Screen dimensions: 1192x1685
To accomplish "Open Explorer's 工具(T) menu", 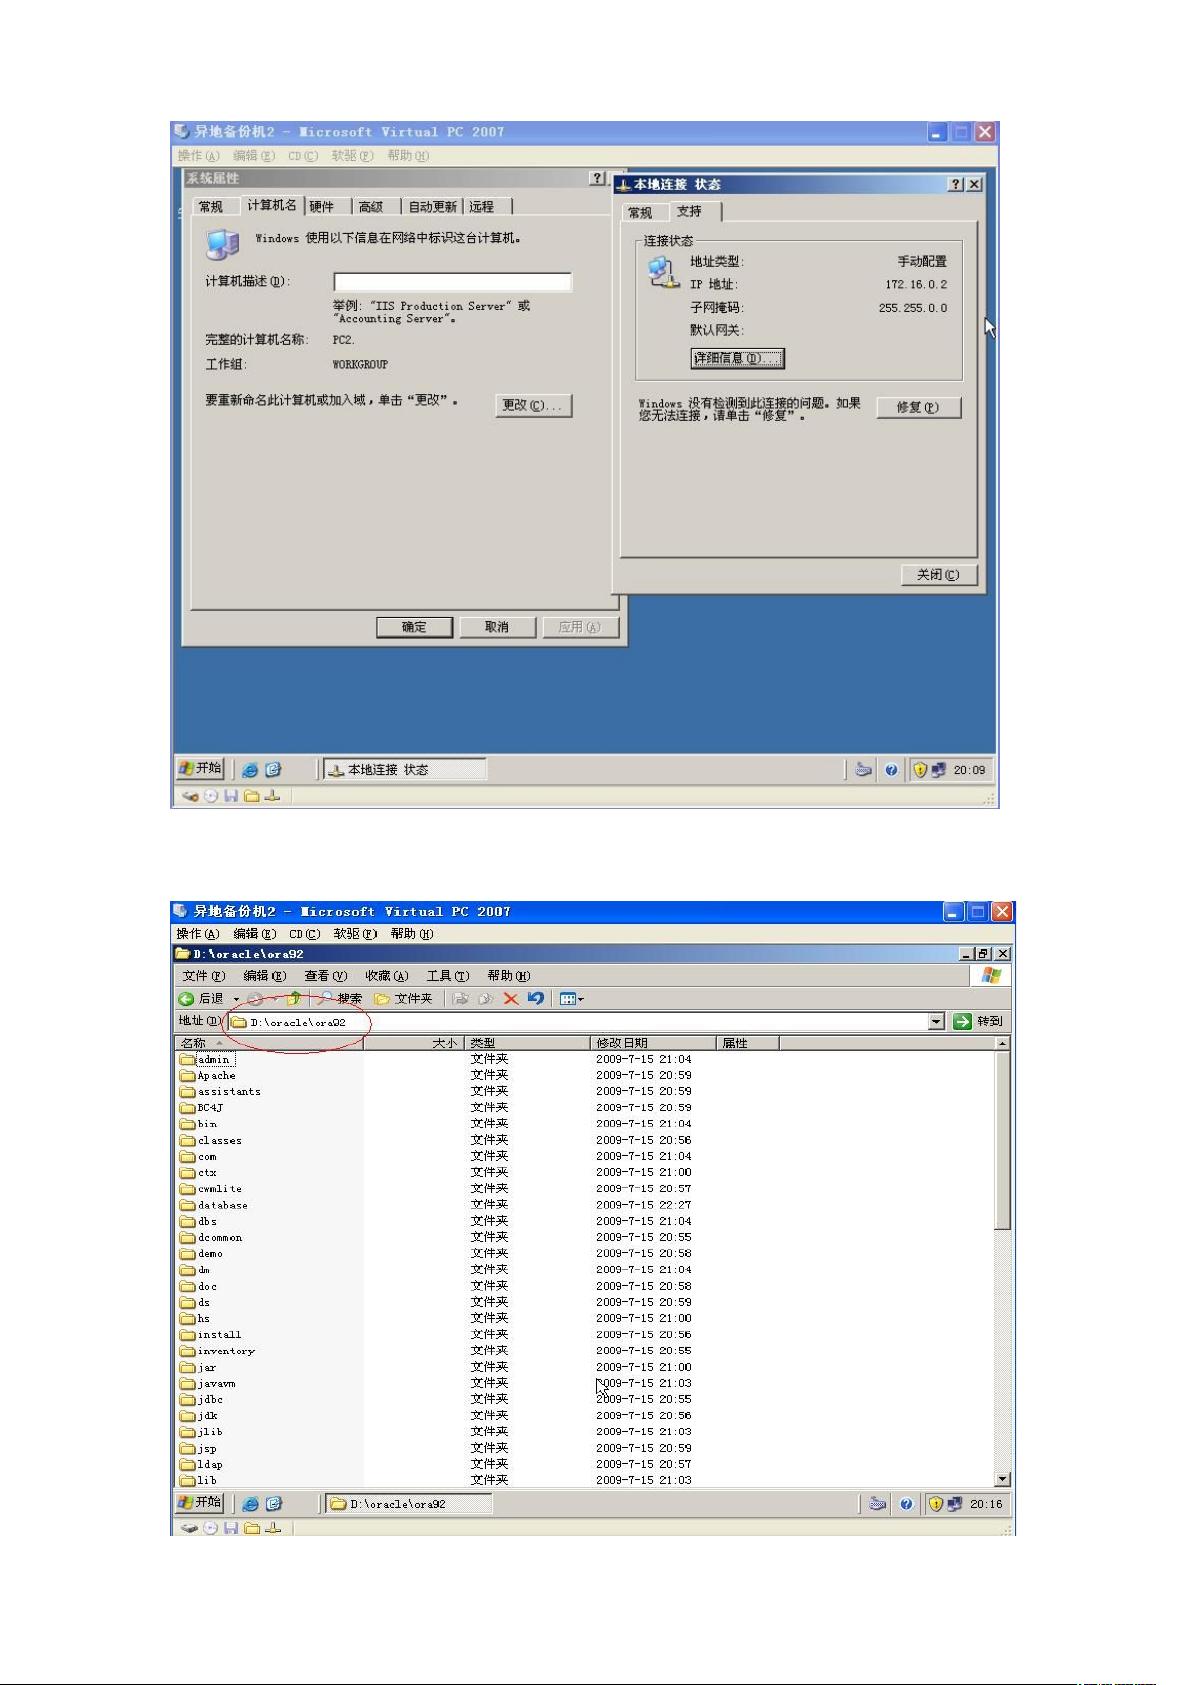I will [x=448, y=976].
